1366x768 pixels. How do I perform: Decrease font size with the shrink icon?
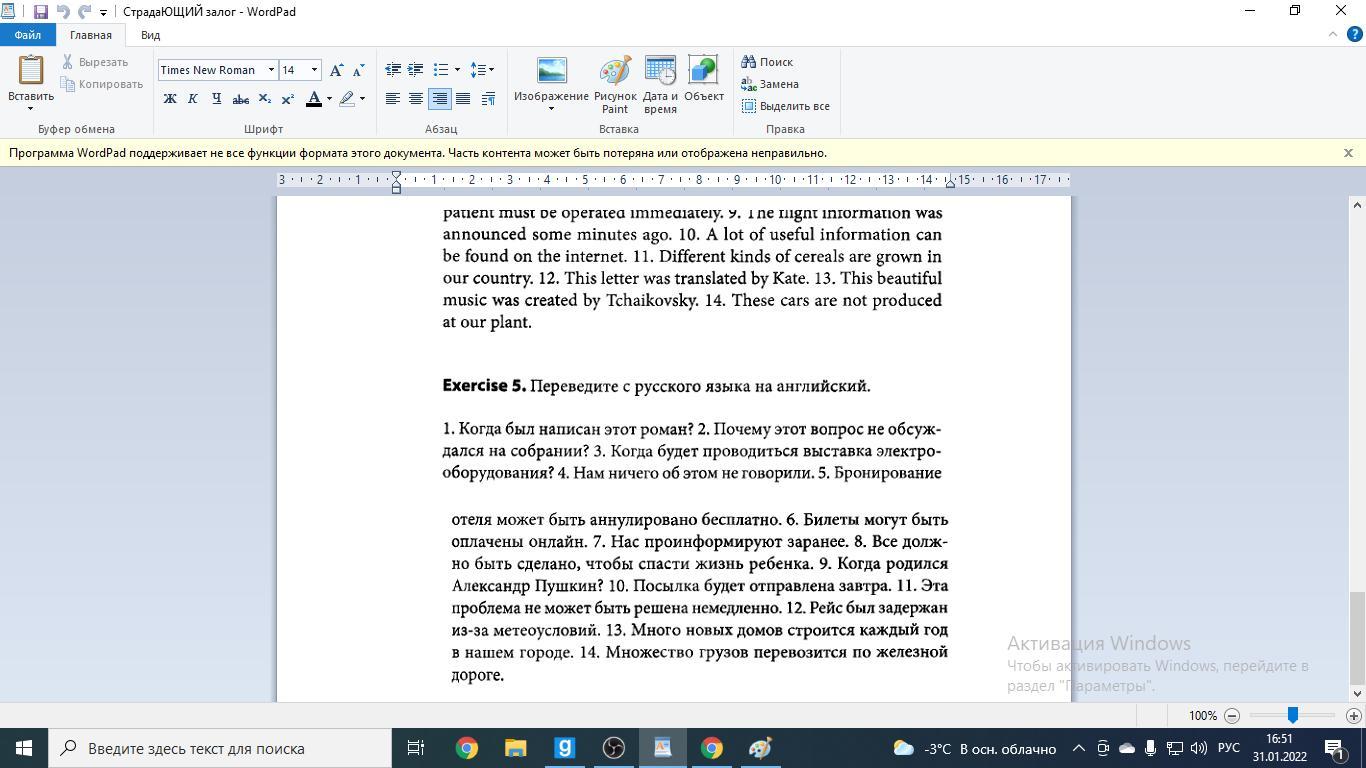[358, 70]
